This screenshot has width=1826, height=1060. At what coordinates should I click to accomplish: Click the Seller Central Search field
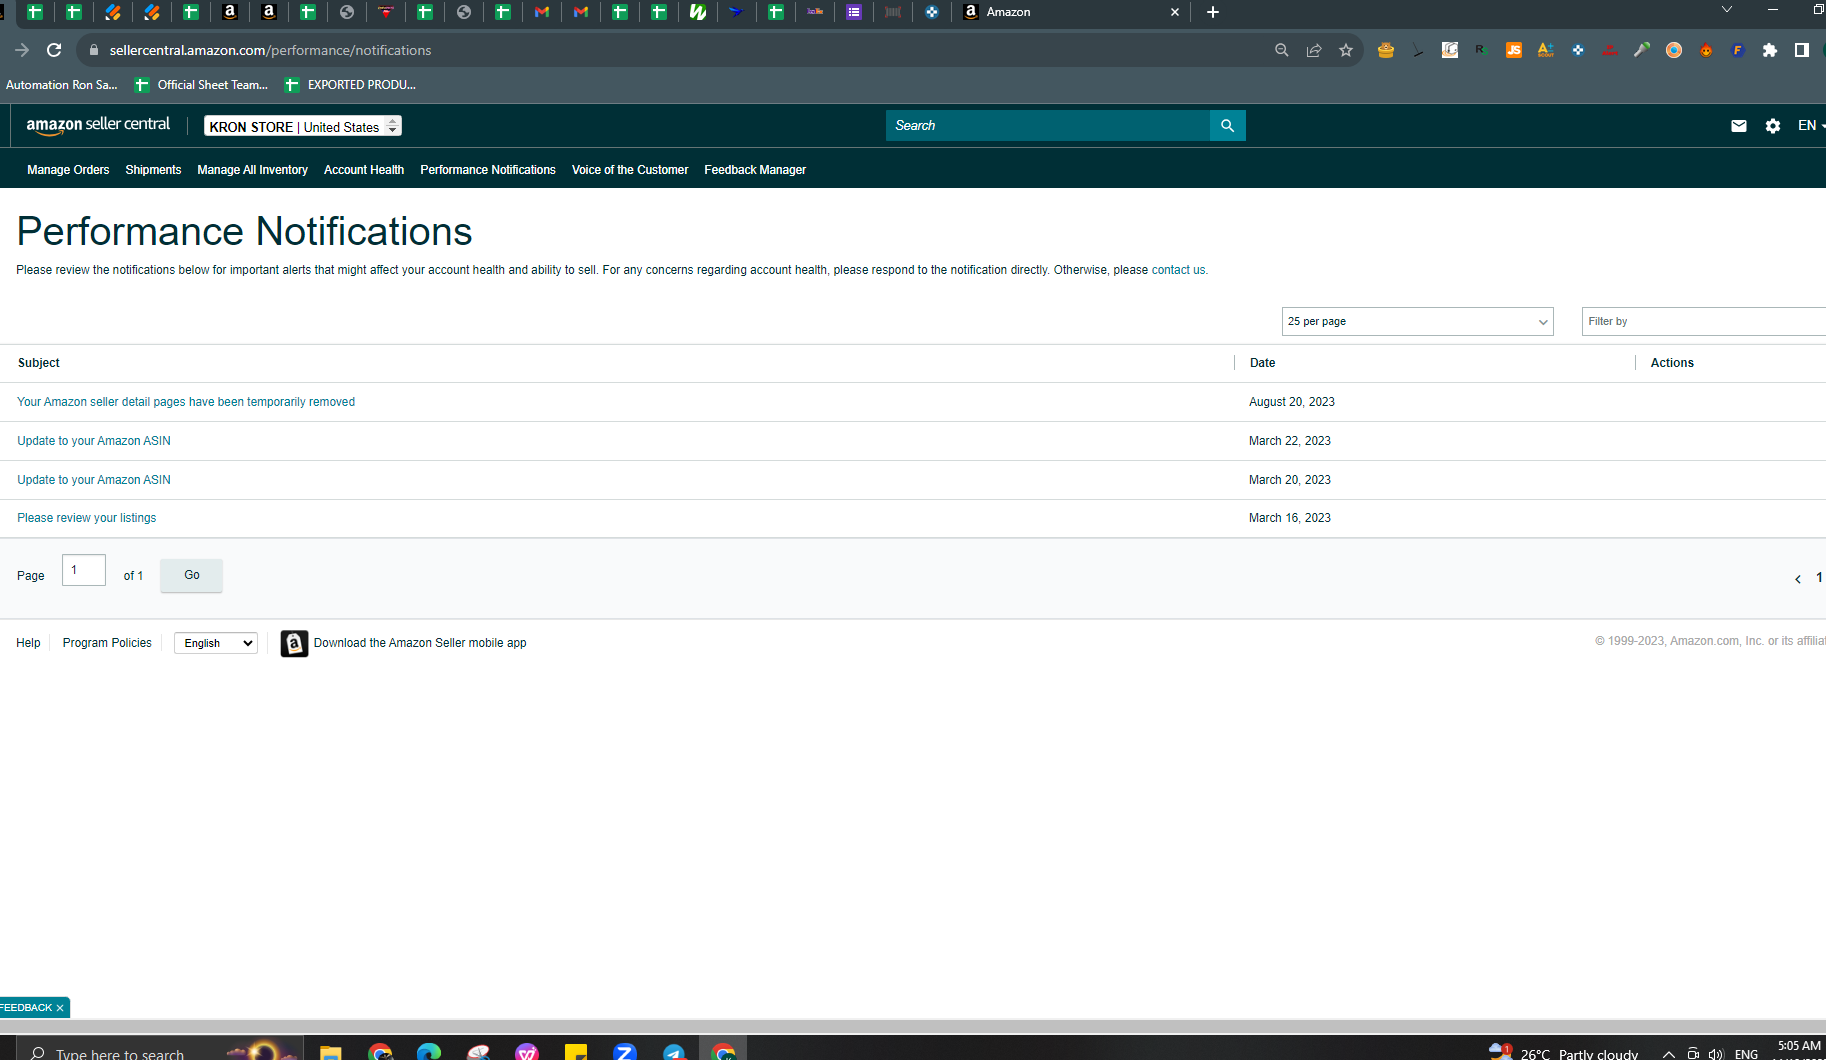click(1048, 126)
